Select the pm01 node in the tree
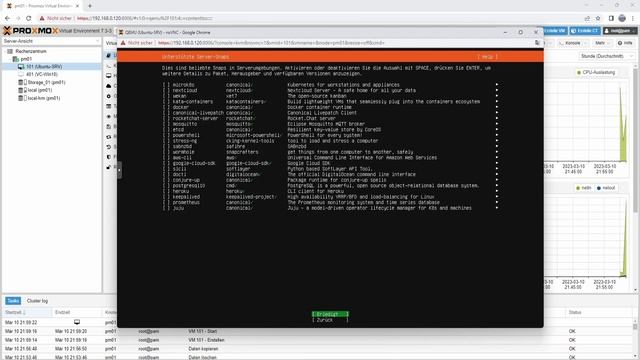 click(x=26, y=59)
